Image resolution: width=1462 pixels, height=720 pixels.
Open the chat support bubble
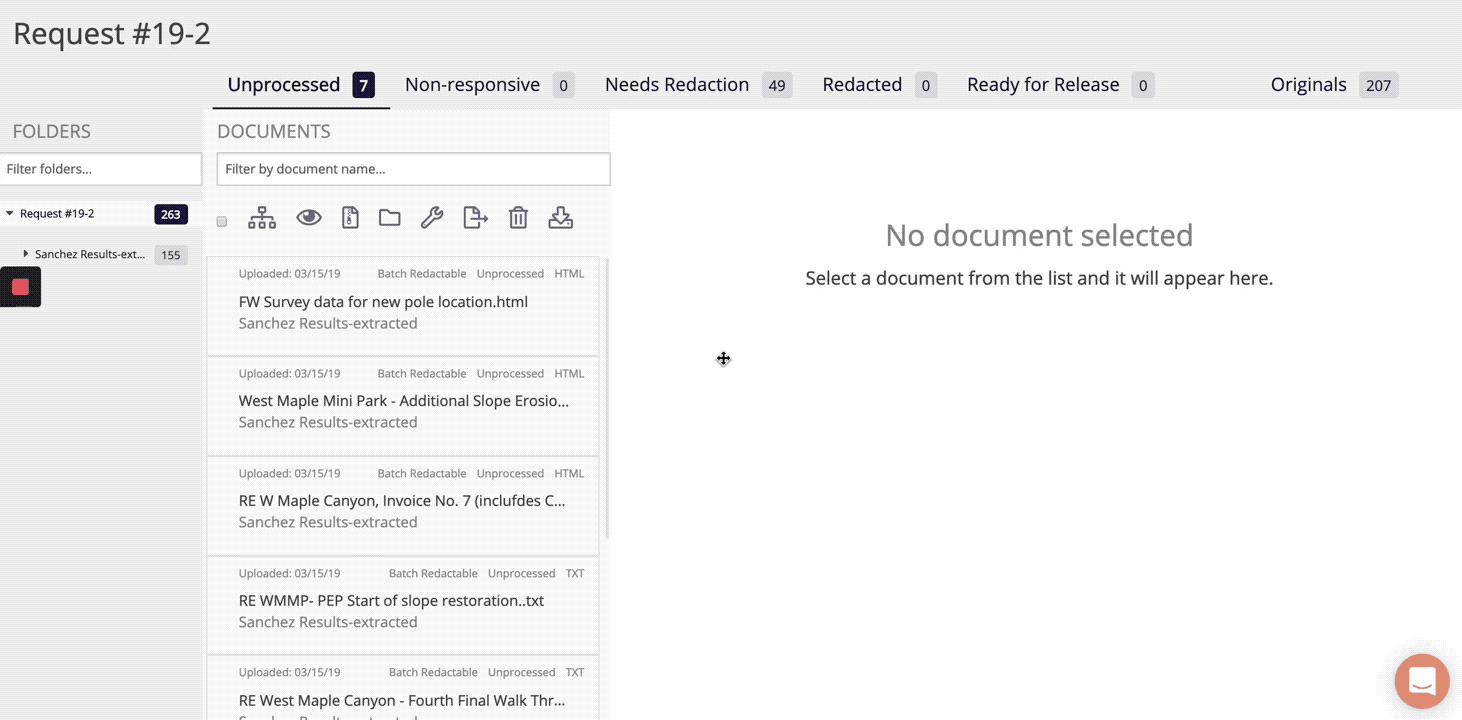[1421, 681]
